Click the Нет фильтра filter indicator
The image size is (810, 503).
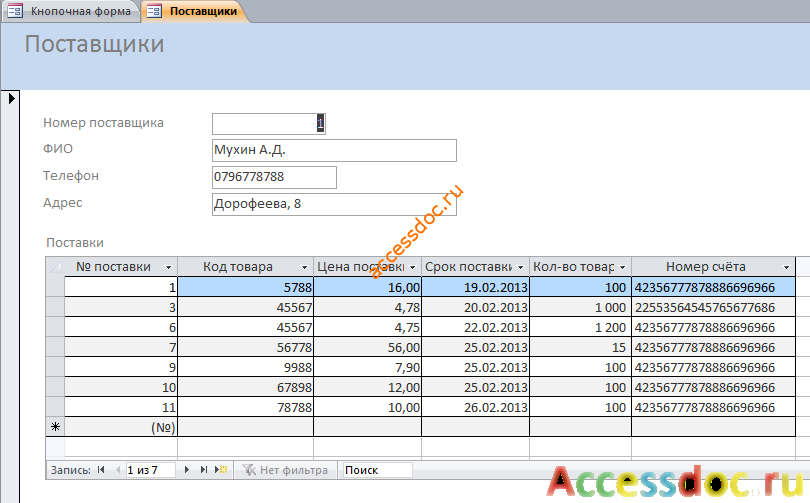(286, 470)
